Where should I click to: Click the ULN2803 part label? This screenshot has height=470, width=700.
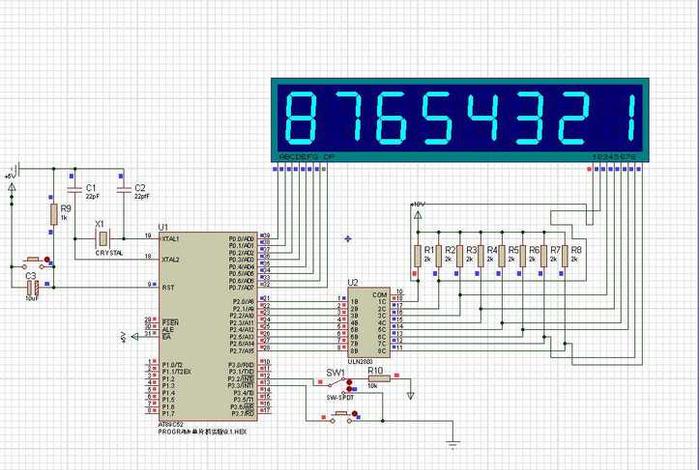[361, 361]
